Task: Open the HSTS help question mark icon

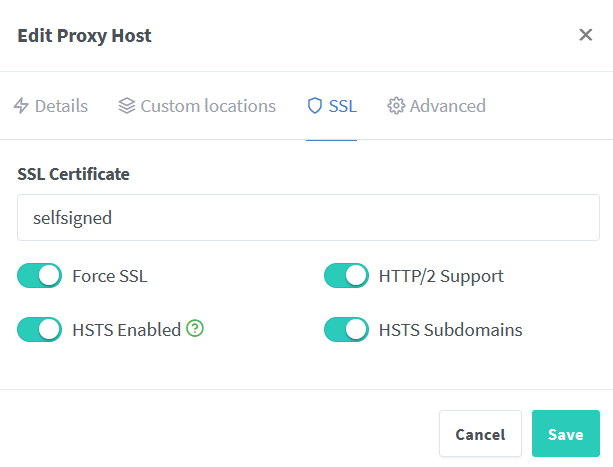Action: [195, 329]
